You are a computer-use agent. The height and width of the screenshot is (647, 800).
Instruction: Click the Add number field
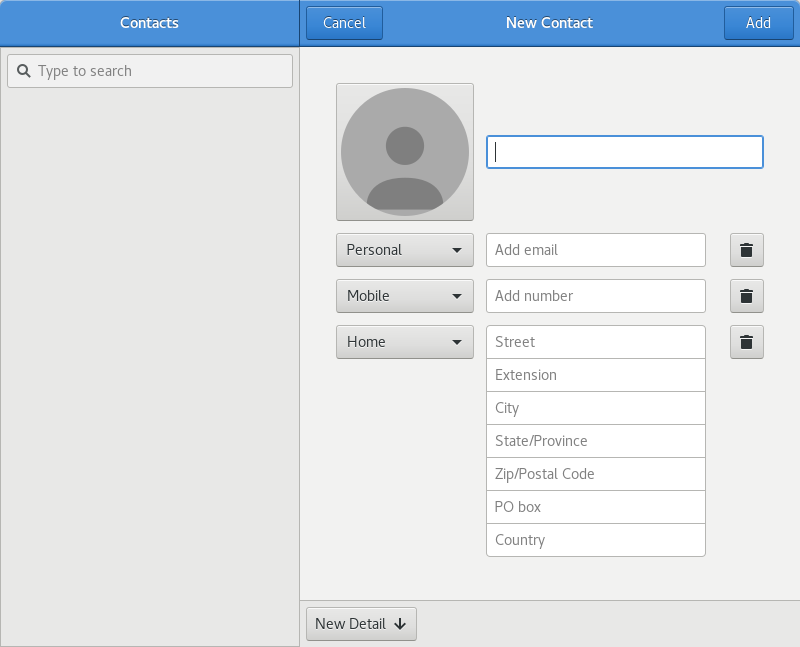coord(595,296)
